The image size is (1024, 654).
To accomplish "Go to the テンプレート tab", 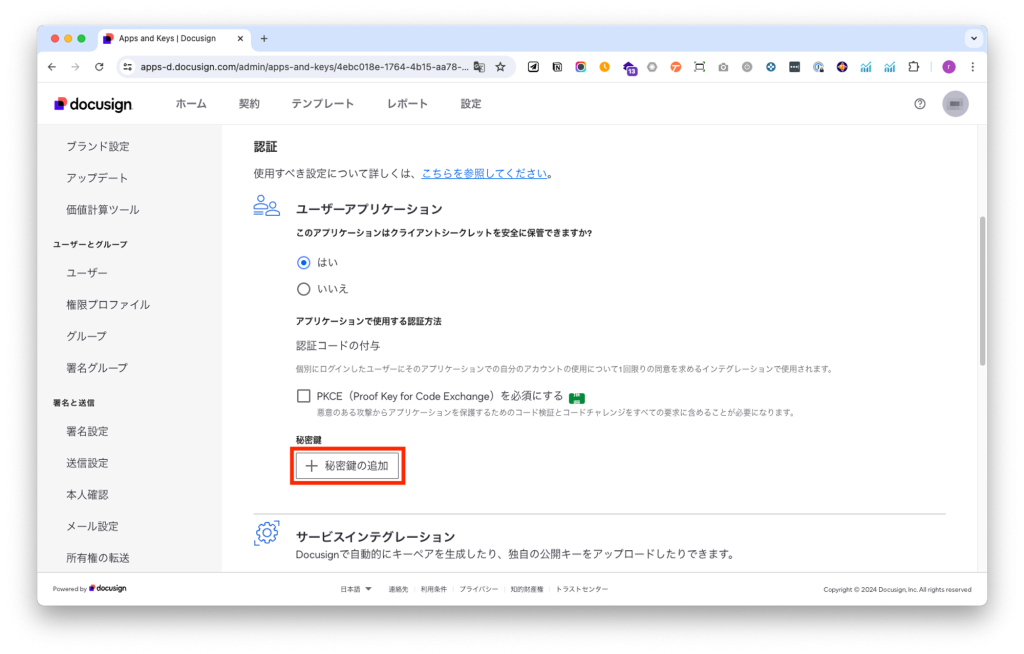I will coord(322,104).
